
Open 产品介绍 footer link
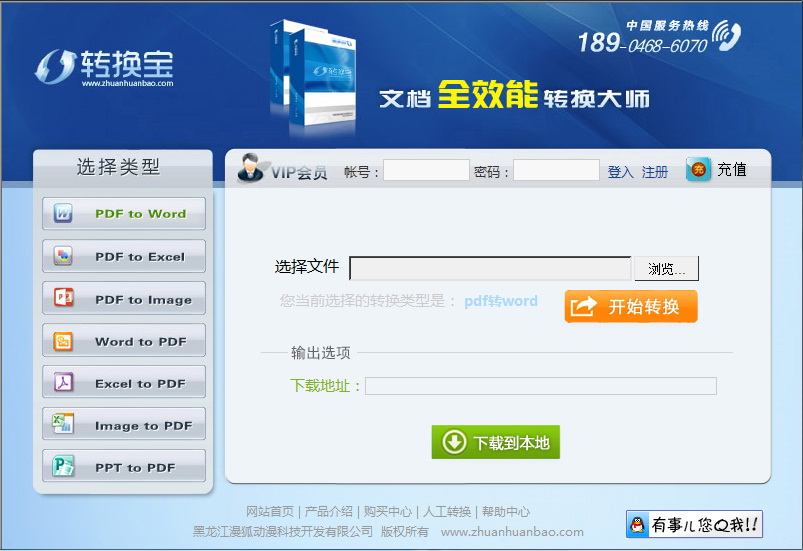click(x=329, y=512)
